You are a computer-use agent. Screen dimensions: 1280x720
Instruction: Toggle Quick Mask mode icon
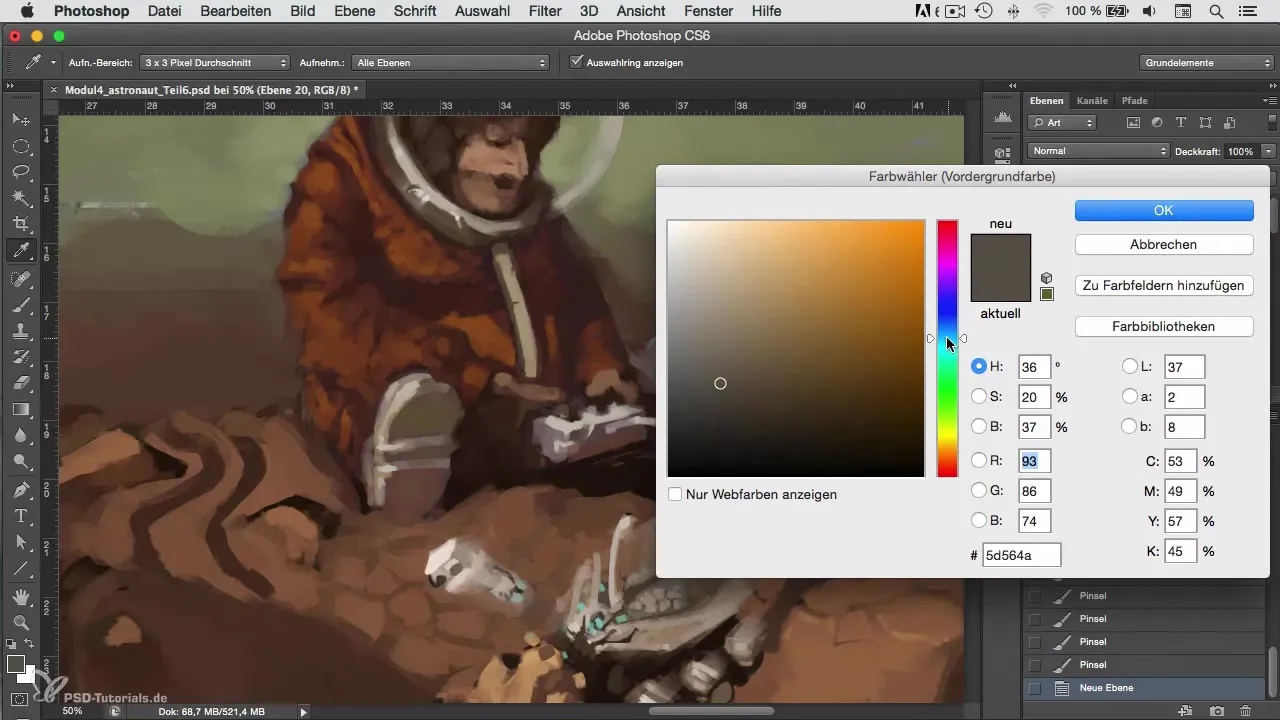19,699
